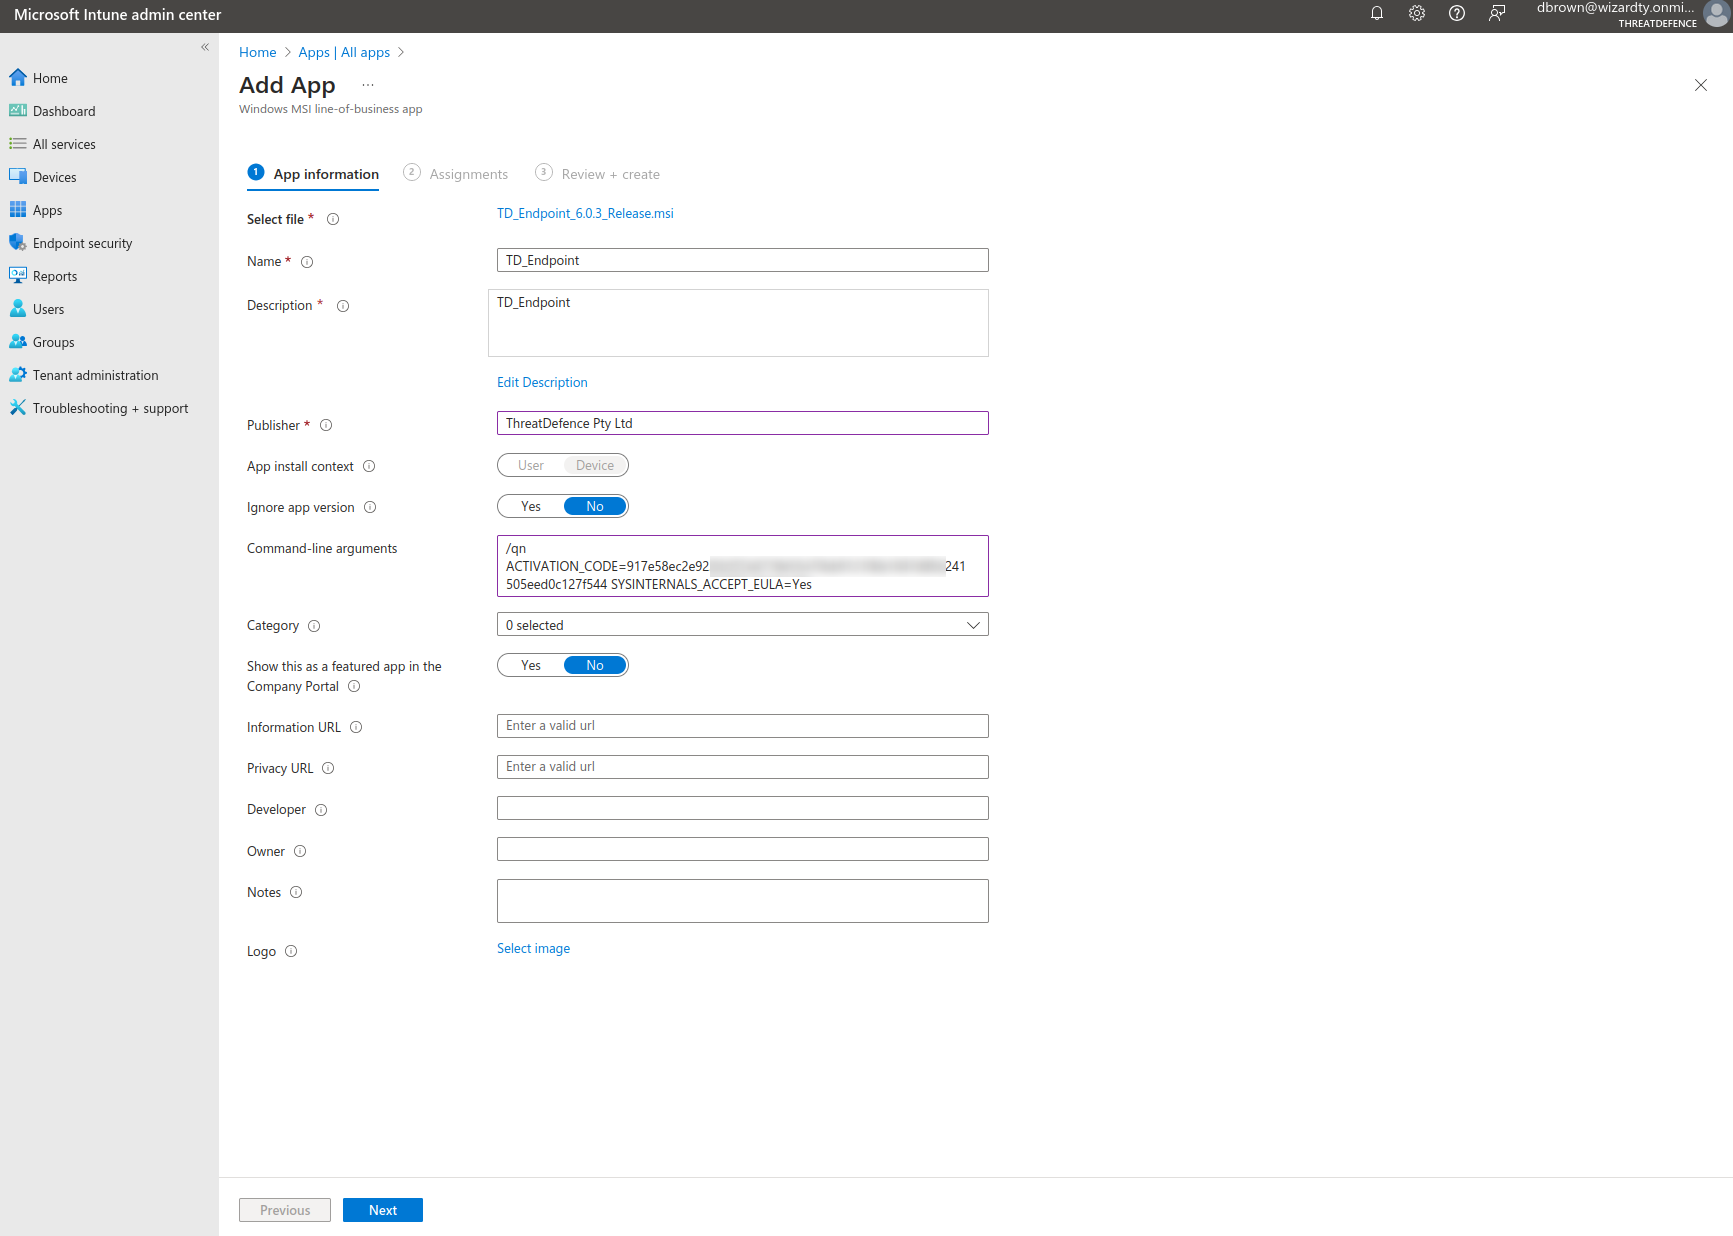This screenshot has height=1236, width=1733.
Task: Open the ellipsis more menu beside Add App
Action: [368, 85]
